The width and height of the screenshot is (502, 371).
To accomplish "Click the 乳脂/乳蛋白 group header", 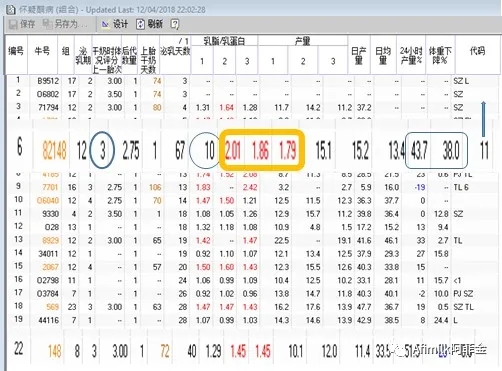I will coord(224,41).
